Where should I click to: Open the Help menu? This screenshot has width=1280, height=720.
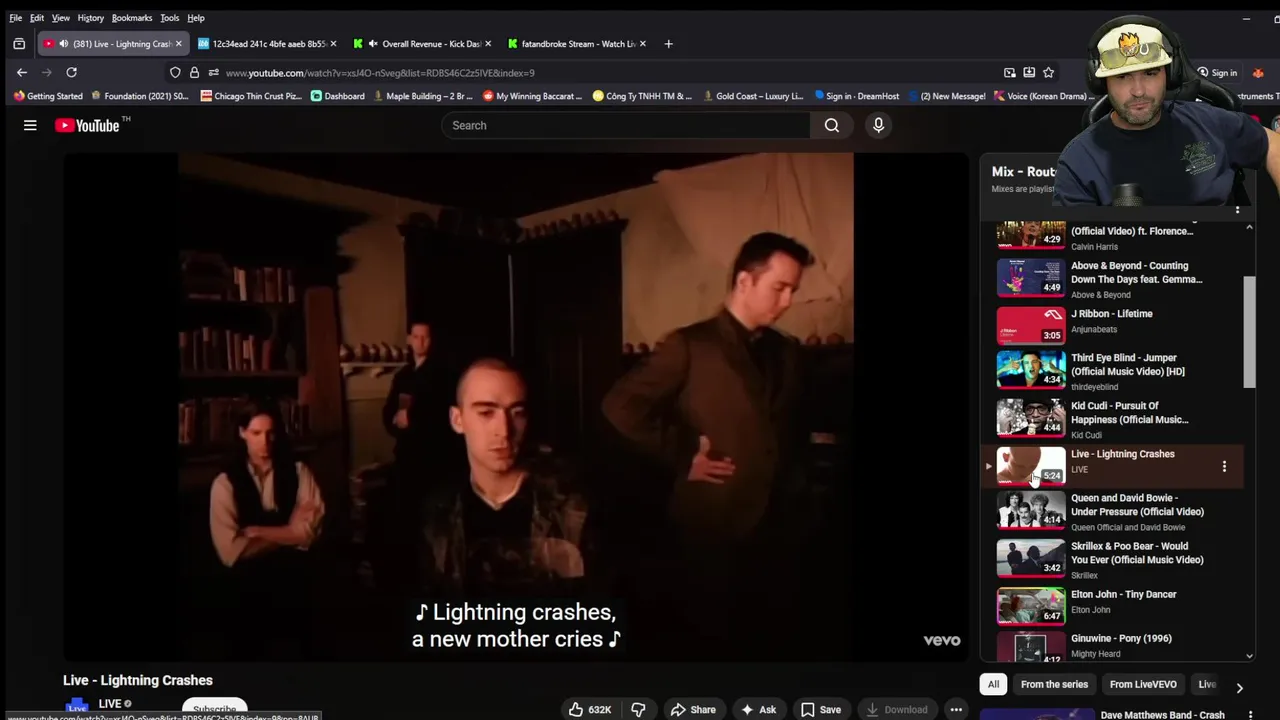[x=196, y=18]
